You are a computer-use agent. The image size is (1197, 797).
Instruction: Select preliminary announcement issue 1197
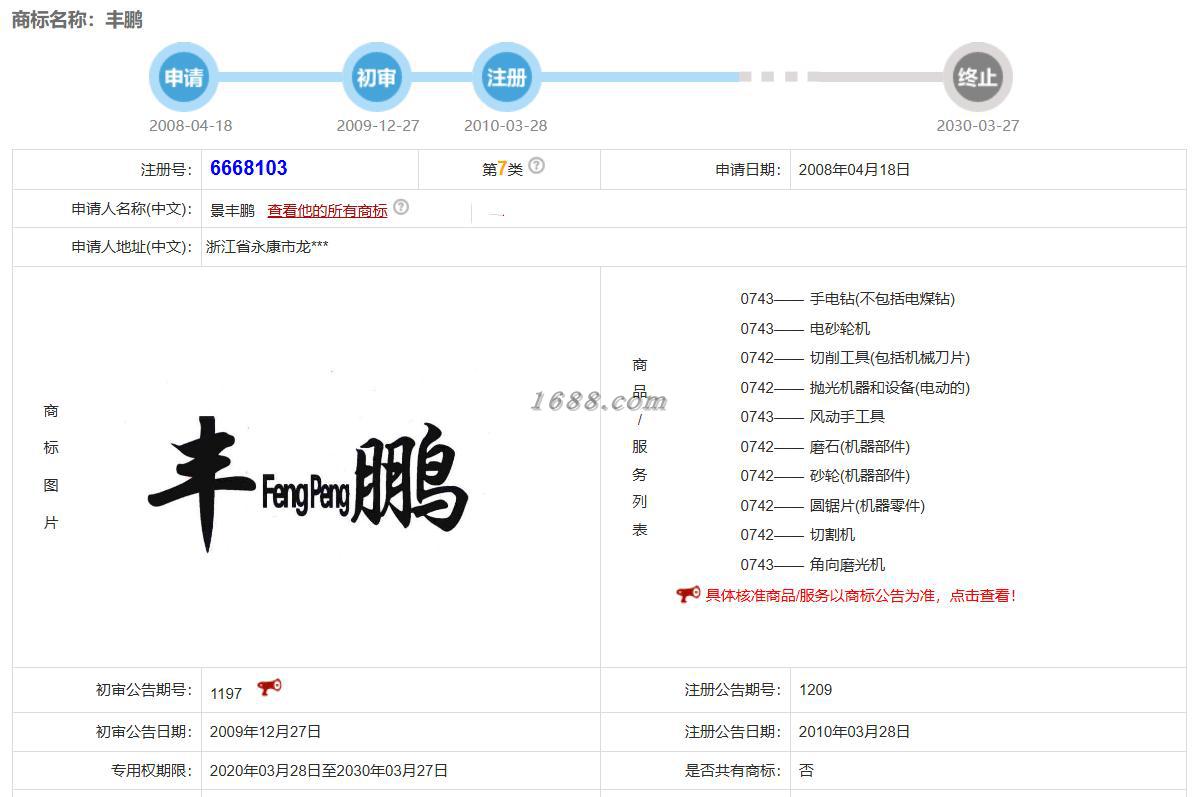pos(226,693)
